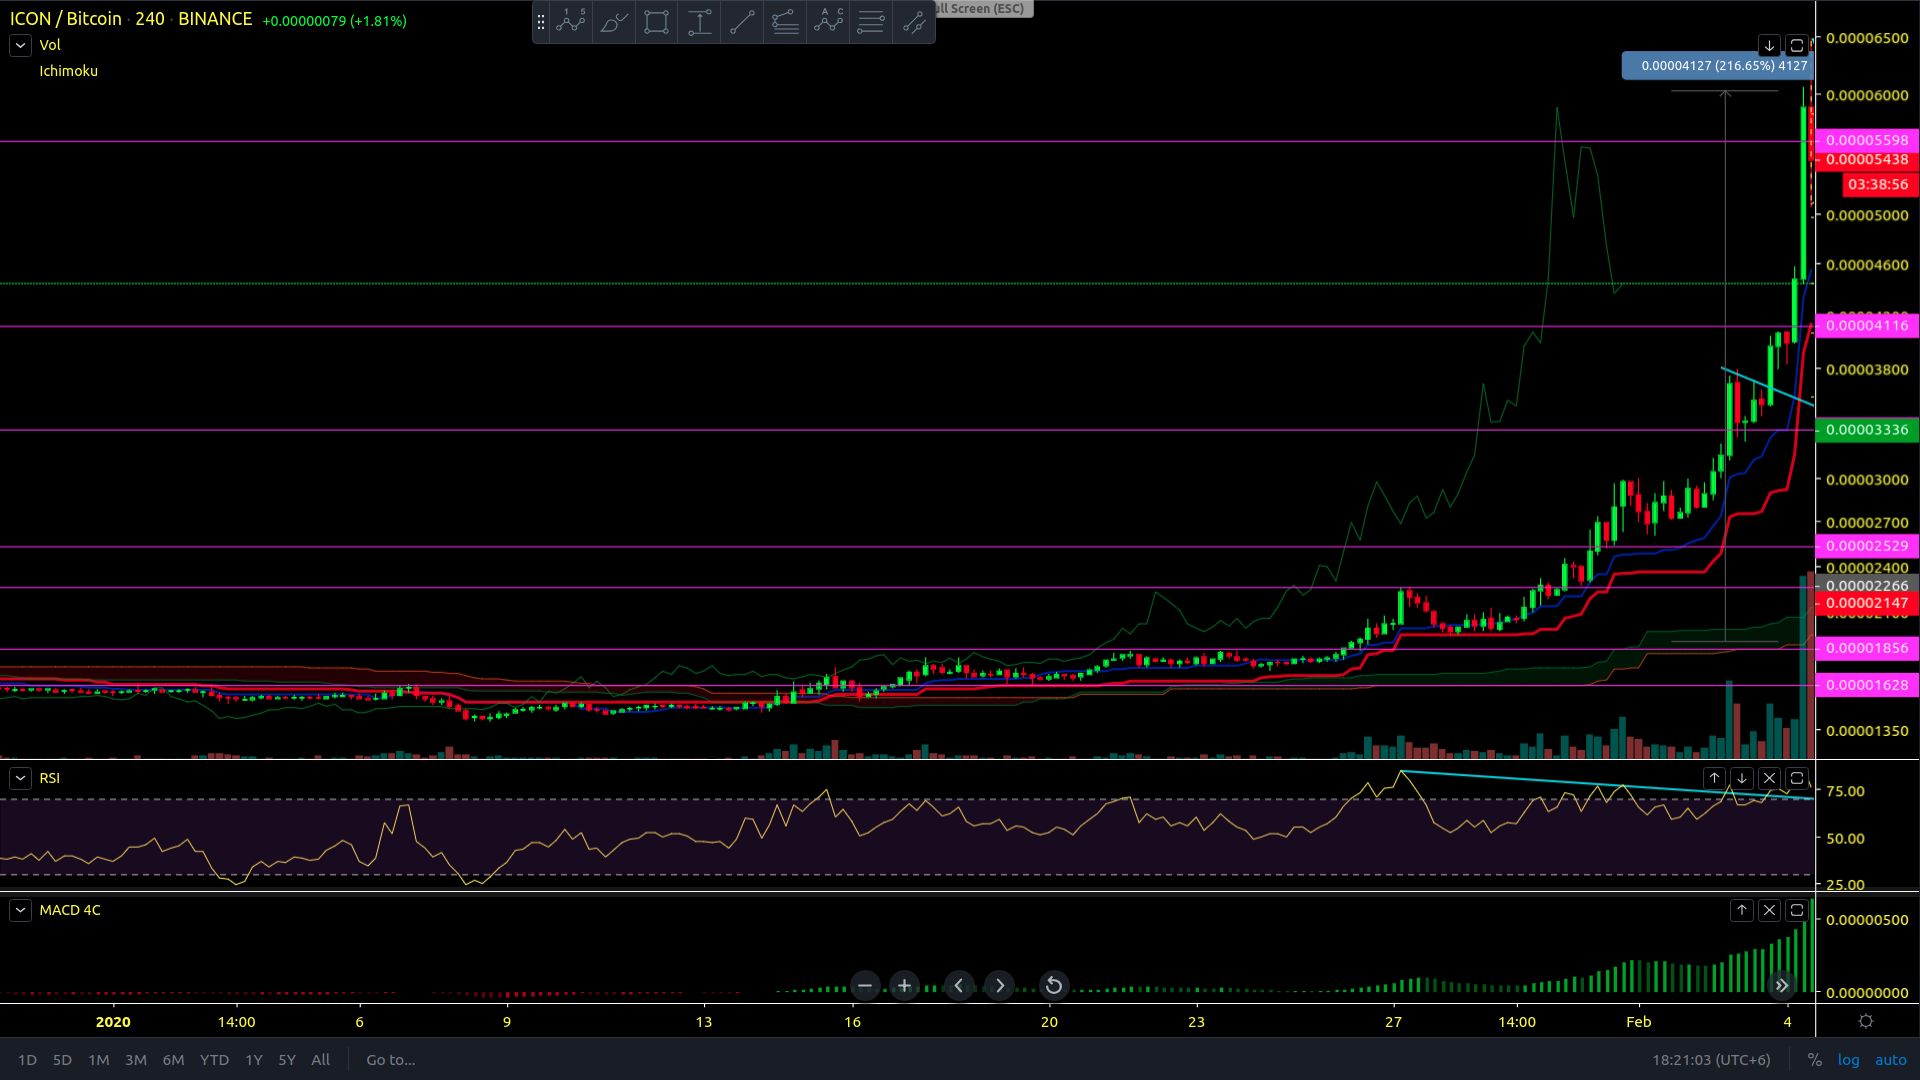Screen dimensions: 1920x1080
Task: Collapse the RSI pane legend
Action: coord(20,778)
